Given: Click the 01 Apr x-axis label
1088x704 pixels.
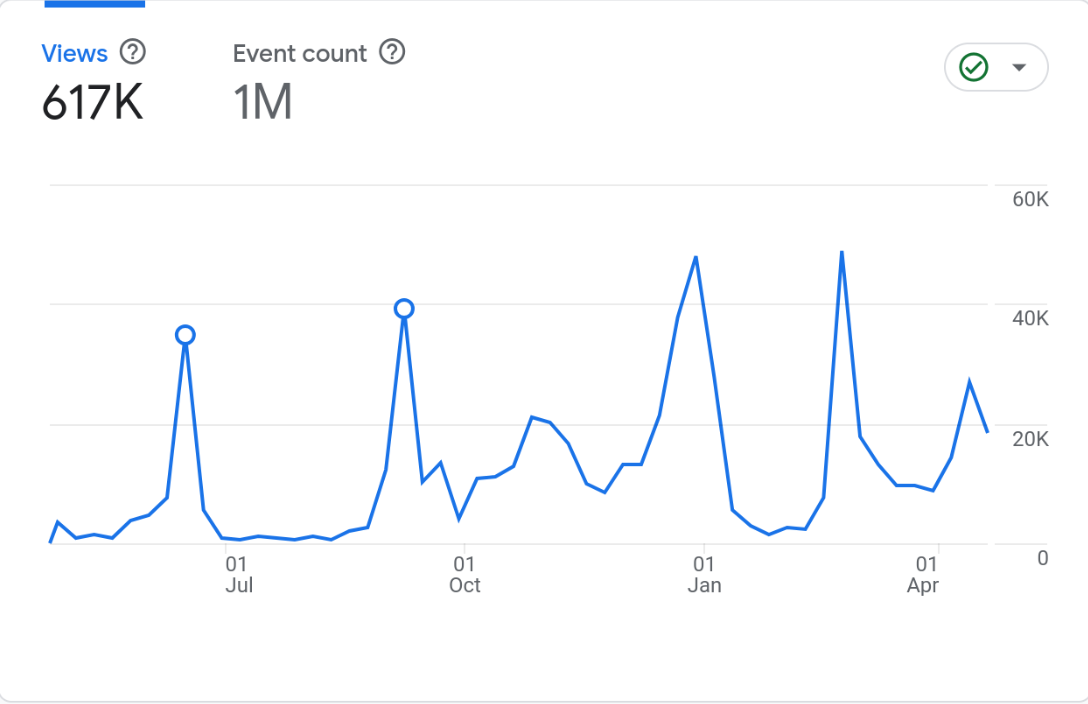Looking at the screenshot, I should [923, 576].
